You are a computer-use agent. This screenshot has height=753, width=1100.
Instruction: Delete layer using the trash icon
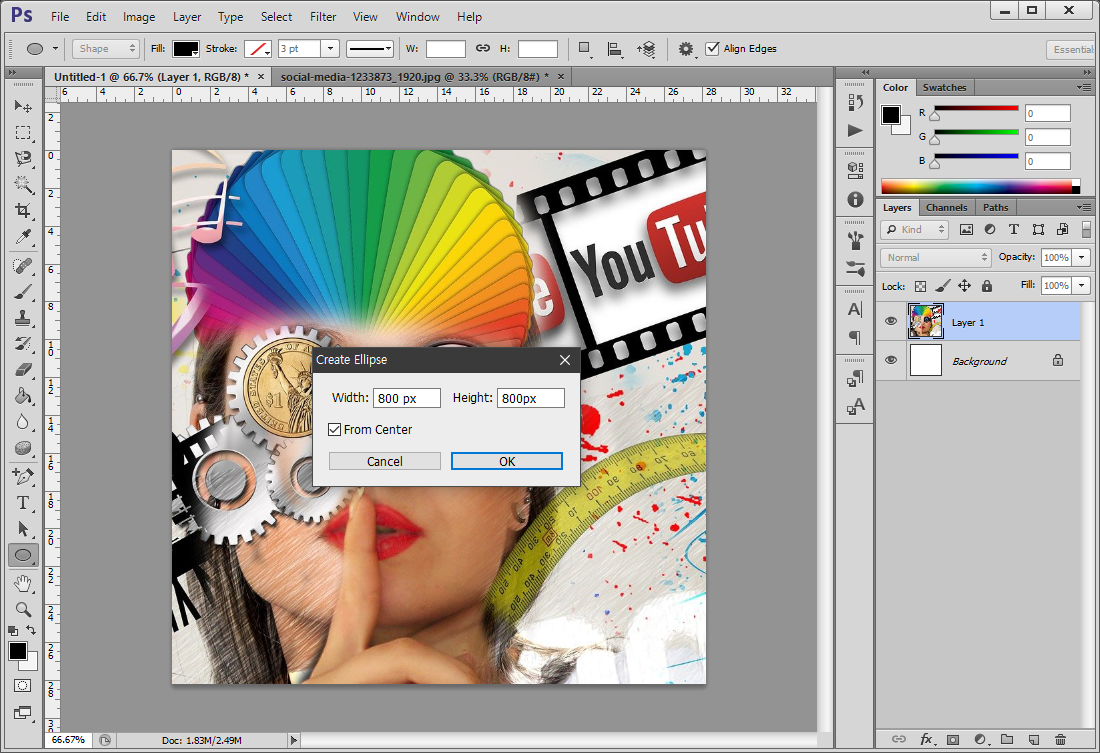(1060, 739)
